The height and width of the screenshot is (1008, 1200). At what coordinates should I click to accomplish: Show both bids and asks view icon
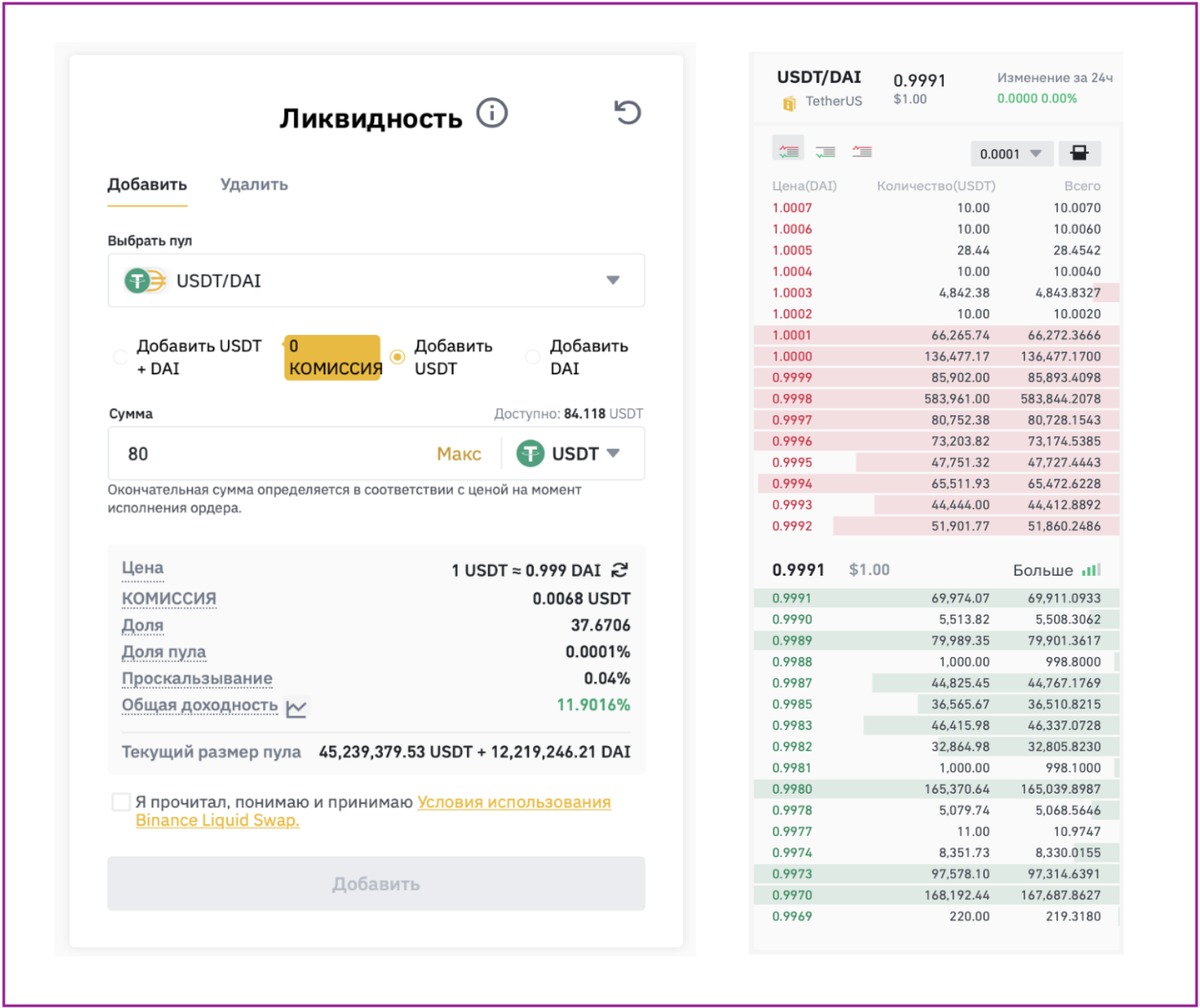pyautogui.click(x=788, y=151)
